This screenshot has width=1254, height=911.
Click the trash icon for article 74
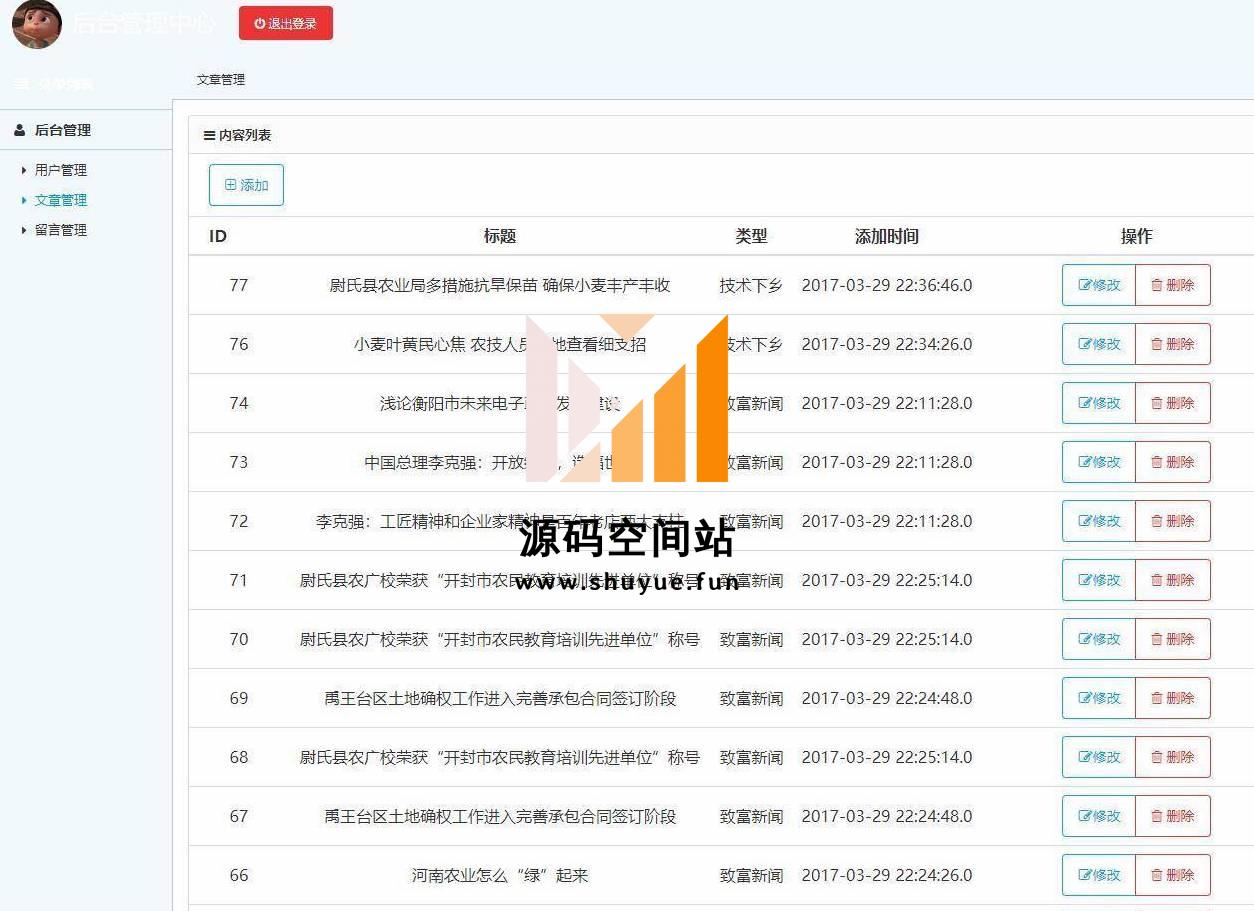1157,403
